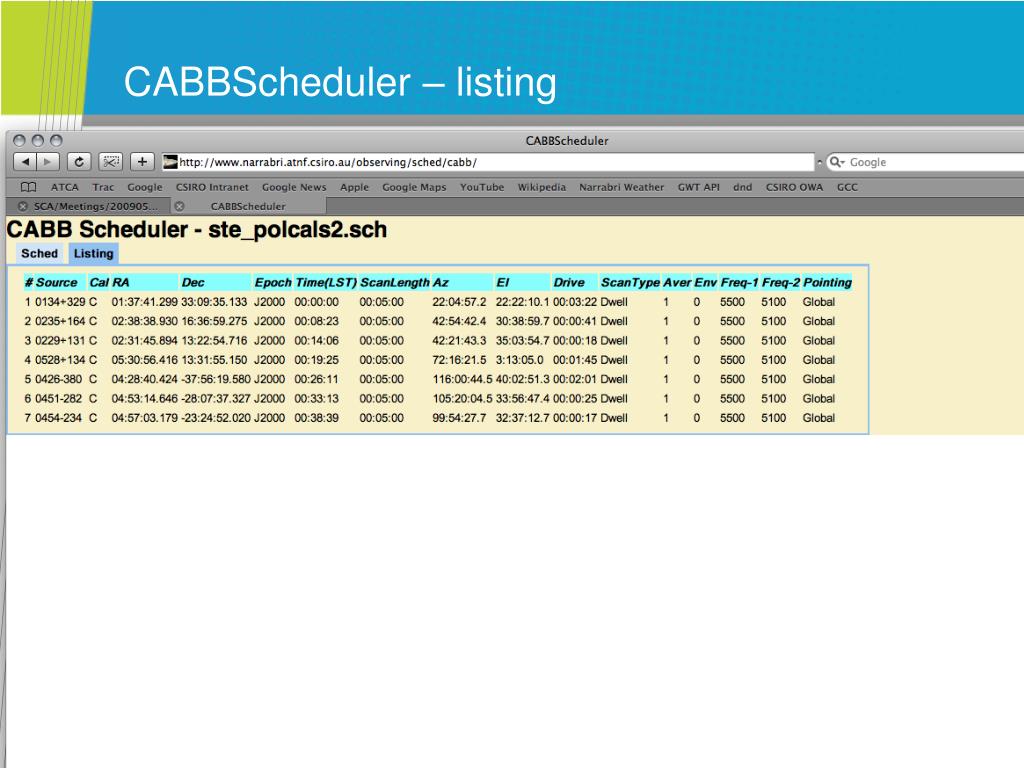Select source 0451-282 in row 6

pos(58,398)
